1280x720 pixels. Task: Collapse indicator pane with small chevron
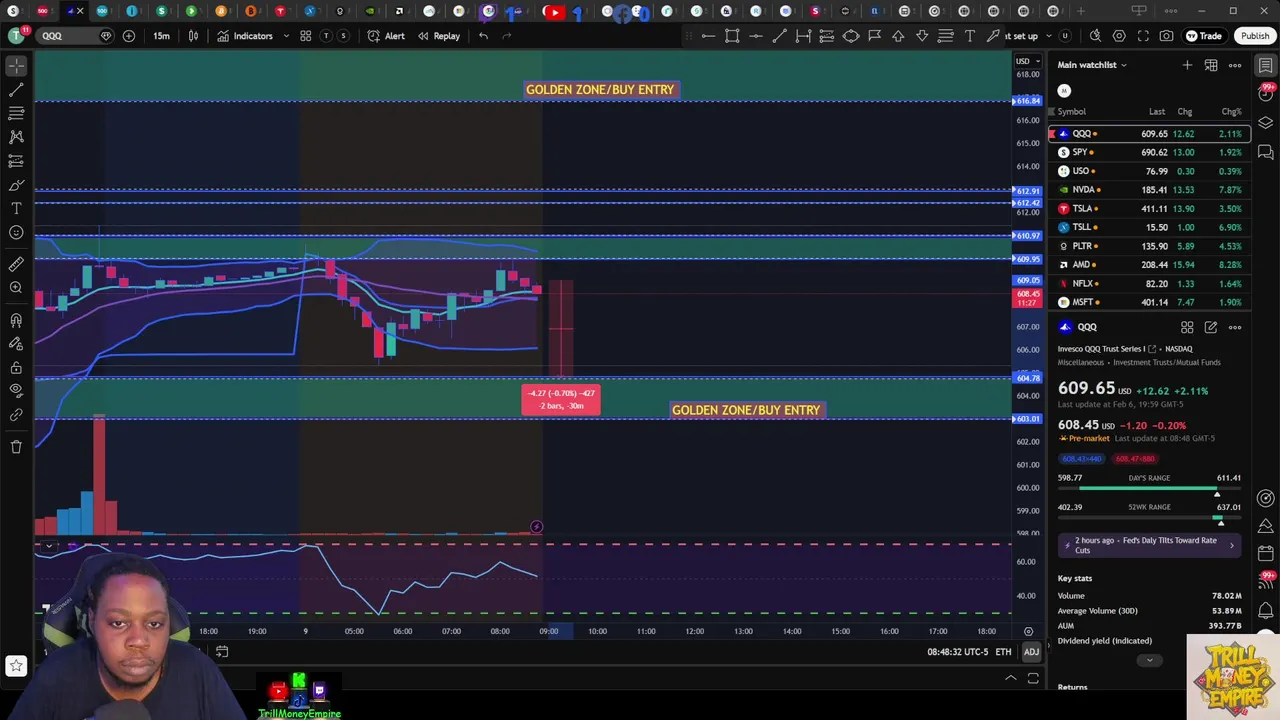pos(48,546)
